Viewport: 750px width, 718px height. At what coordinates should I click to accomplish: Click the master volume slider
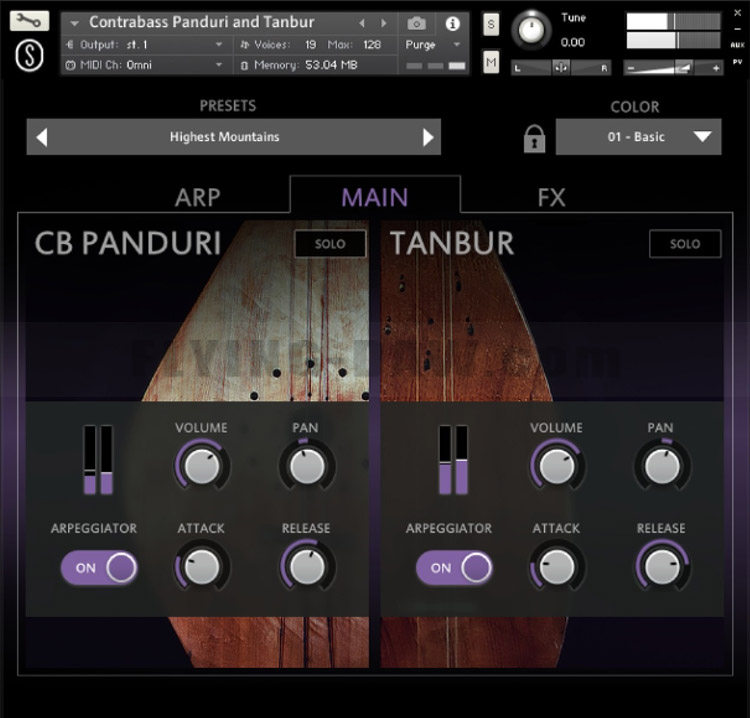(673, 68)
